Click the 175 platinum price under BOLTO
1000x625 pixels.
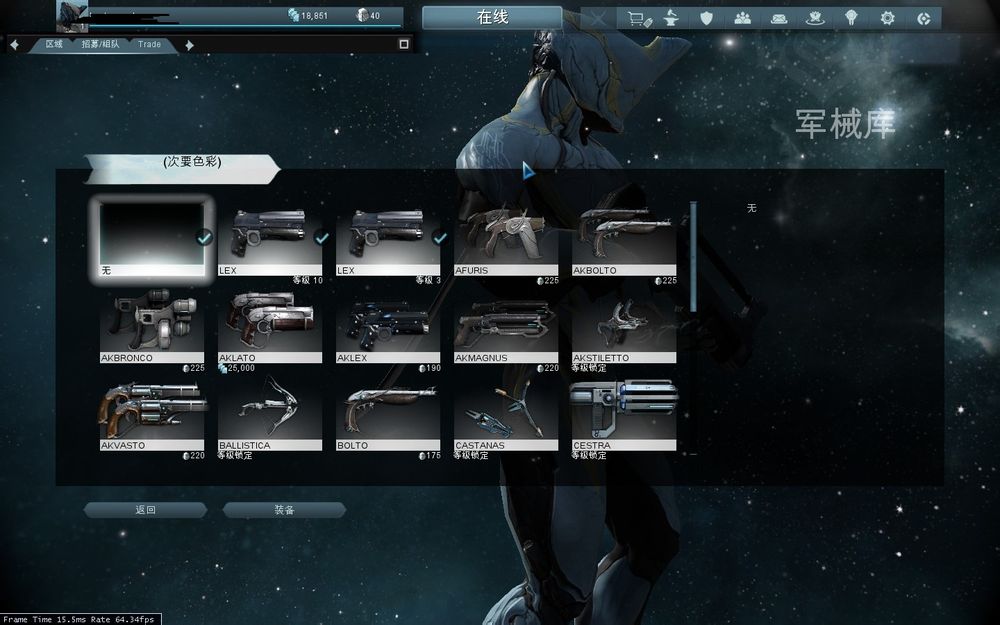[x=433, y=455]
